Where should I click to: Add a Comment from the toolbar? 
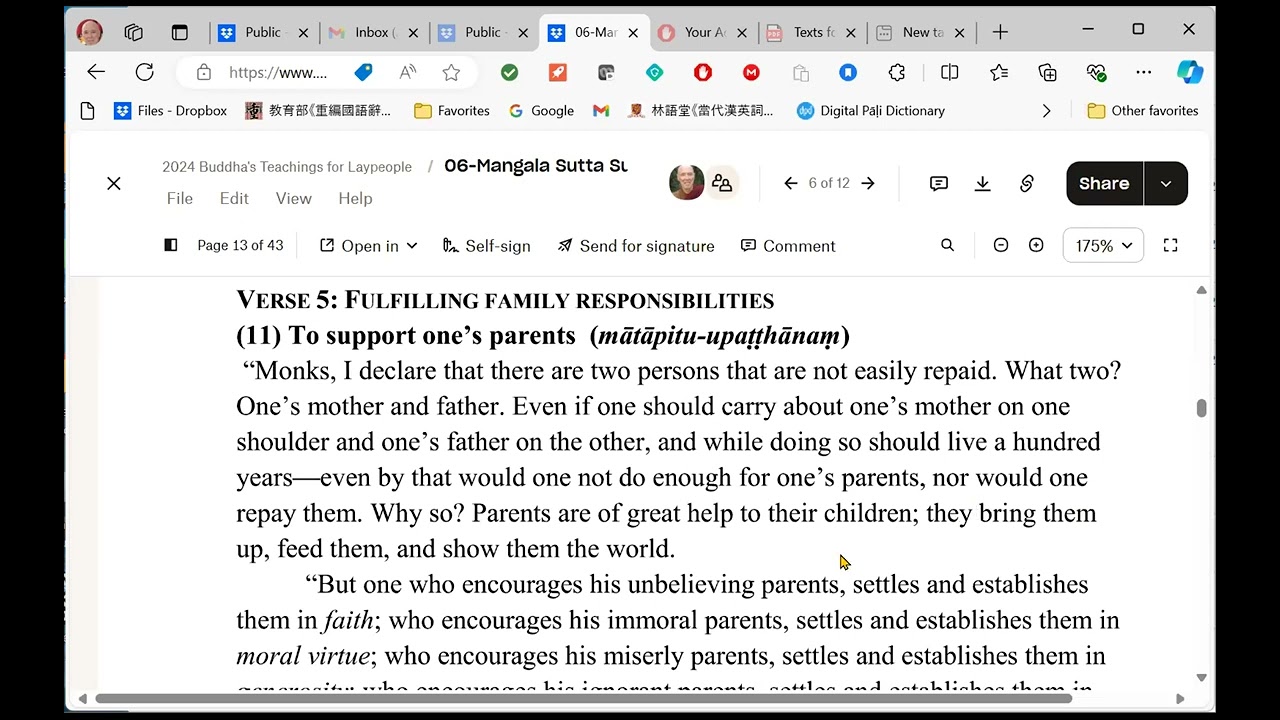tap(788, 246)
